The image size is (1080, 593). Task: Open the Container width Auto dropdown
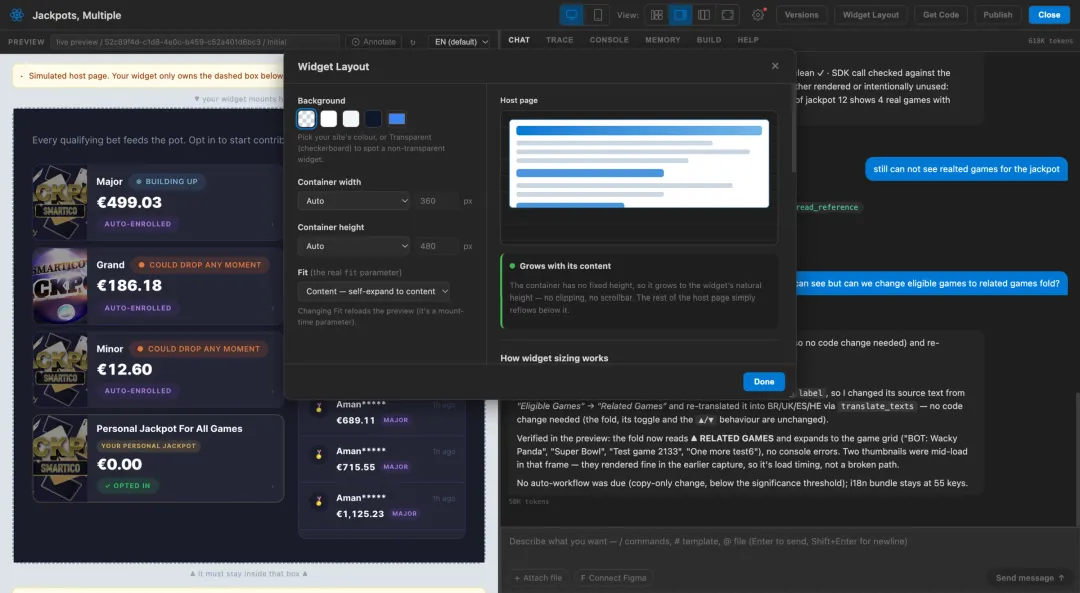coord(354,201)
